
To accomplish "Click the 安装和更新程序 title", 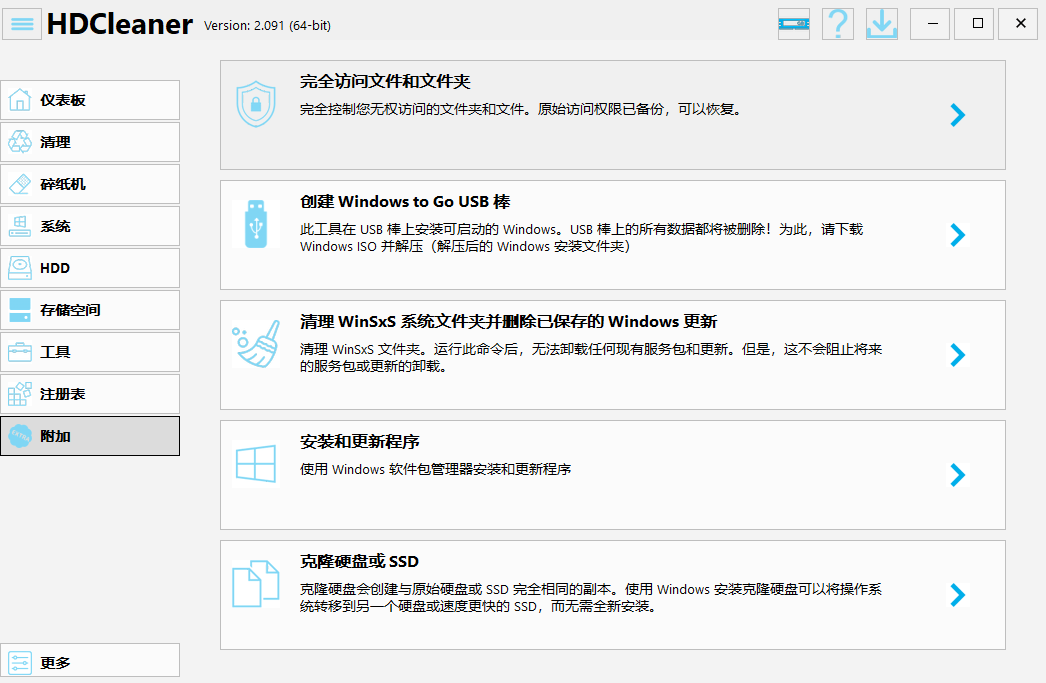I will [360, 442].
